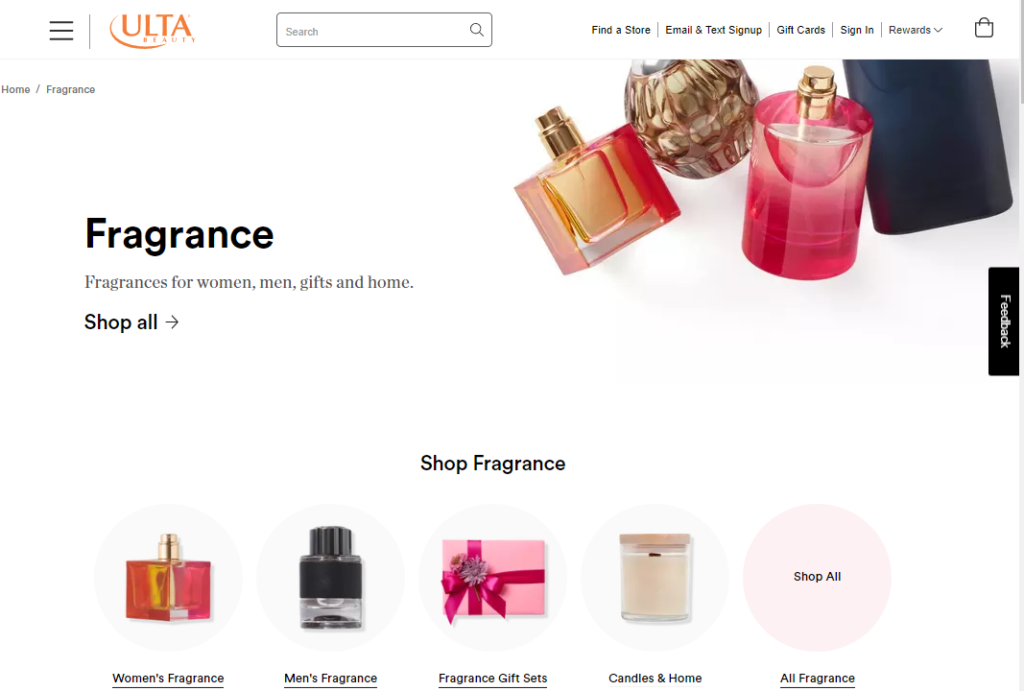Select the Men's Fragrance black bottle image
Viewport: 1024px width, 691px height.
click(330, 577)
